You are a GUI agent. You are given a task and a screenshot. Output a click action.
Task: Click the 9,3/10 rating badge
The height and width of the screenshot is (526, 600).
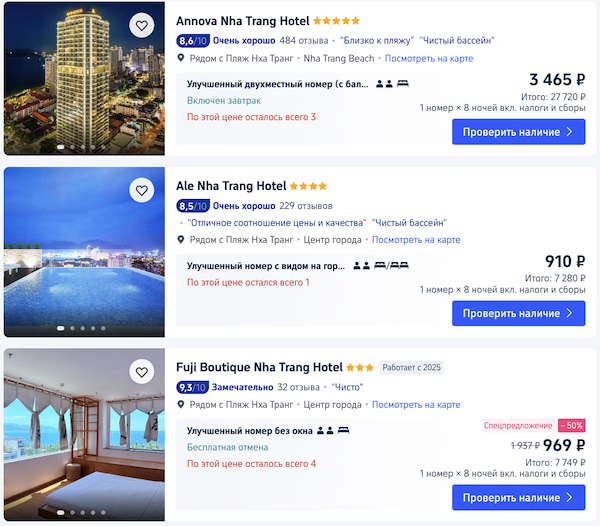click(192, 388)
